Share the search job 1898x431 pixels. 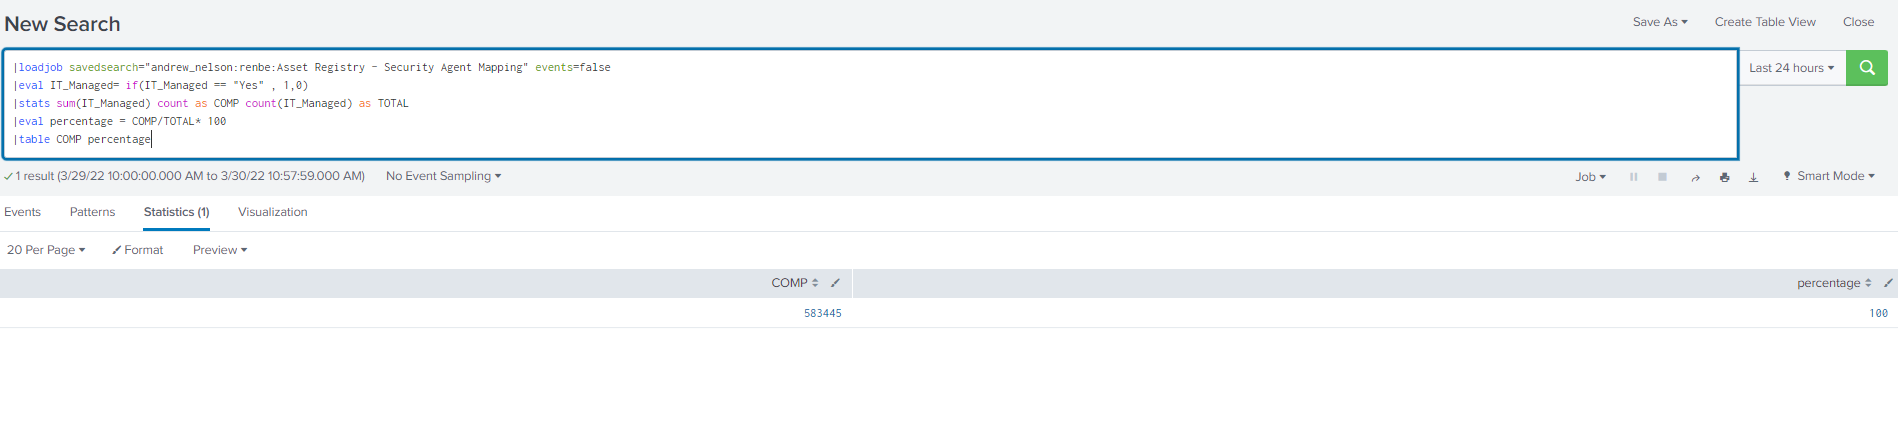click(1695, 177)
